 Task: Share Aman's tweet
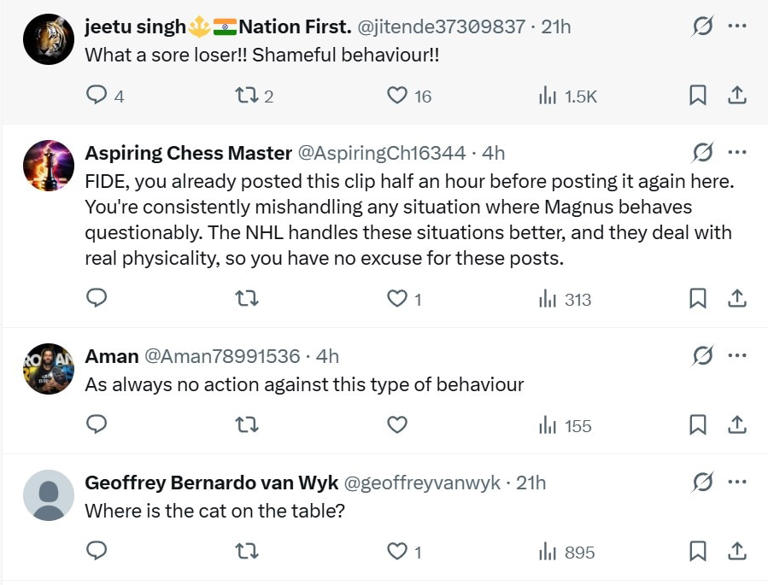(x=737, y=425)
